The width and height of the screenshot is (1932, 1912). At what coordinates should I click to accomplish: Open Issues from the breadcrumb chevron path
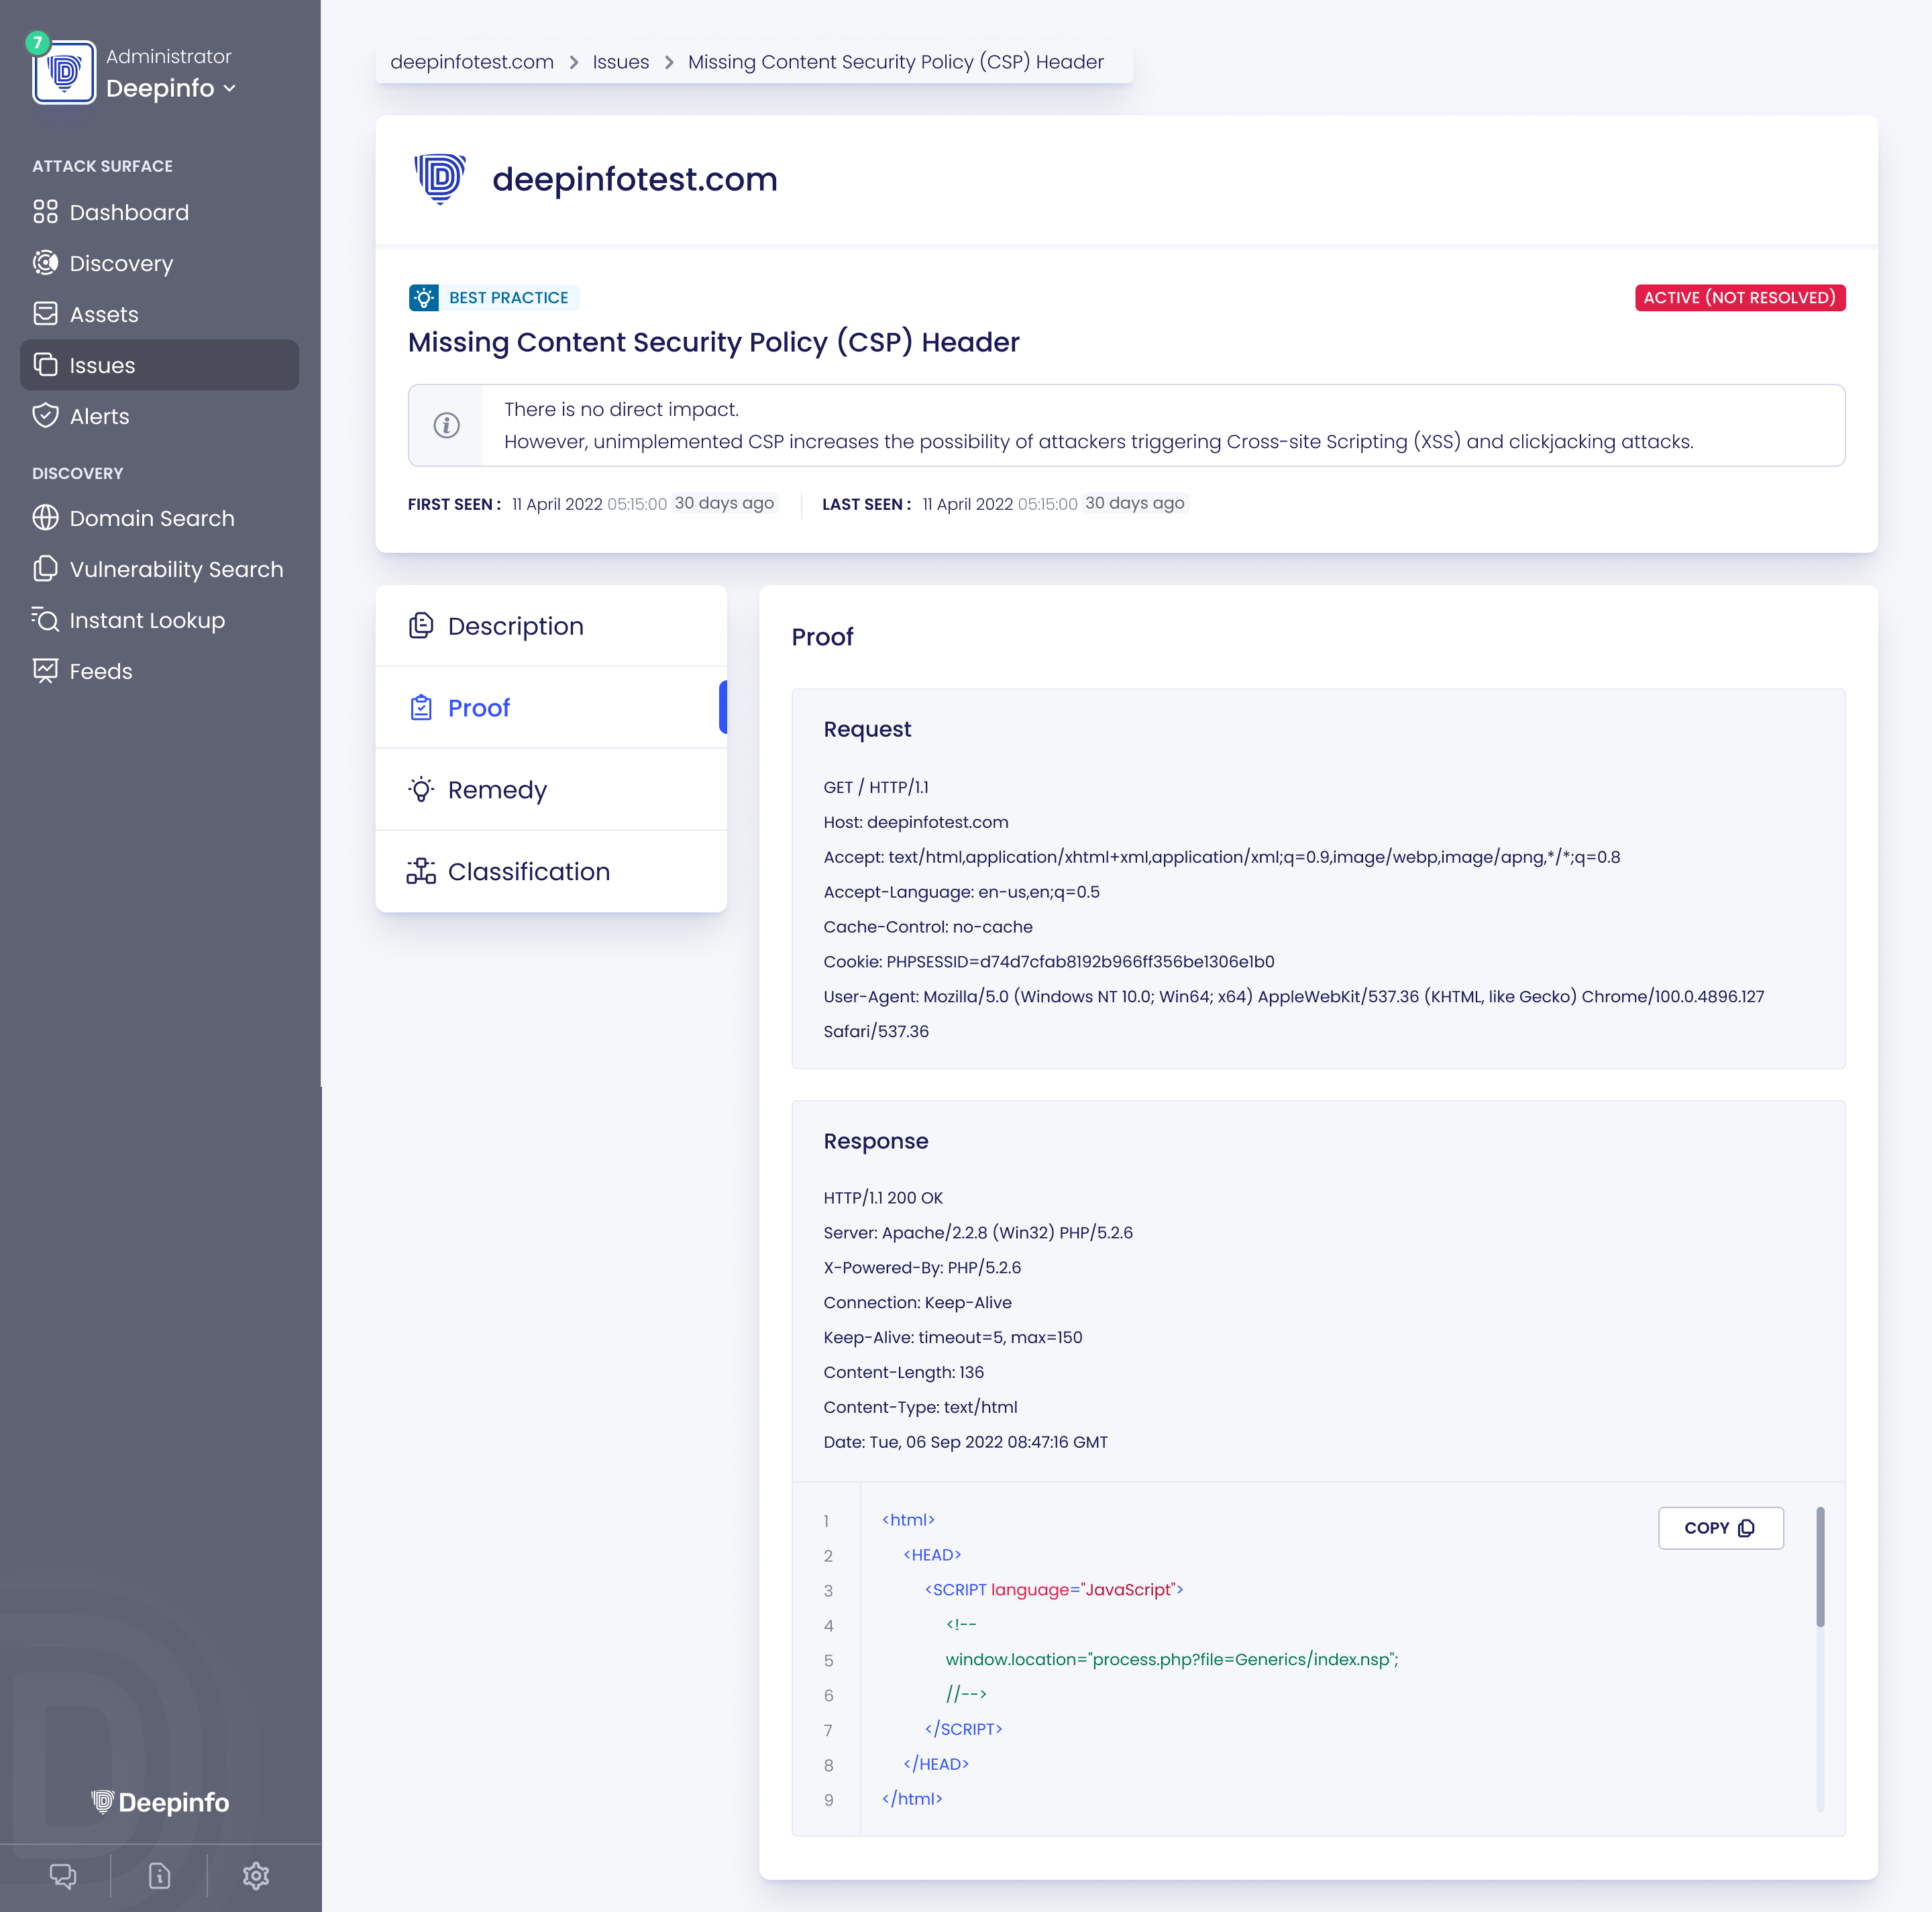pos(620,61)
